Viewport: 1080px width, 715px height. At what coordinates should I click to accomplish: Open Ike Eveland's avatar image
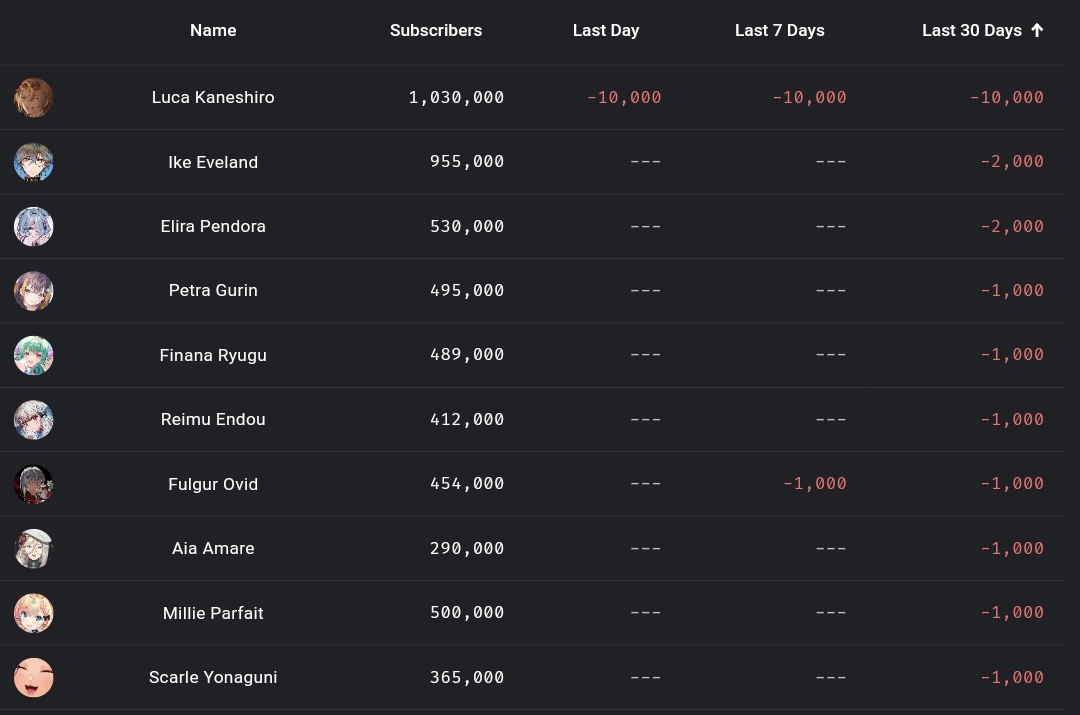[x=34, y=162]
